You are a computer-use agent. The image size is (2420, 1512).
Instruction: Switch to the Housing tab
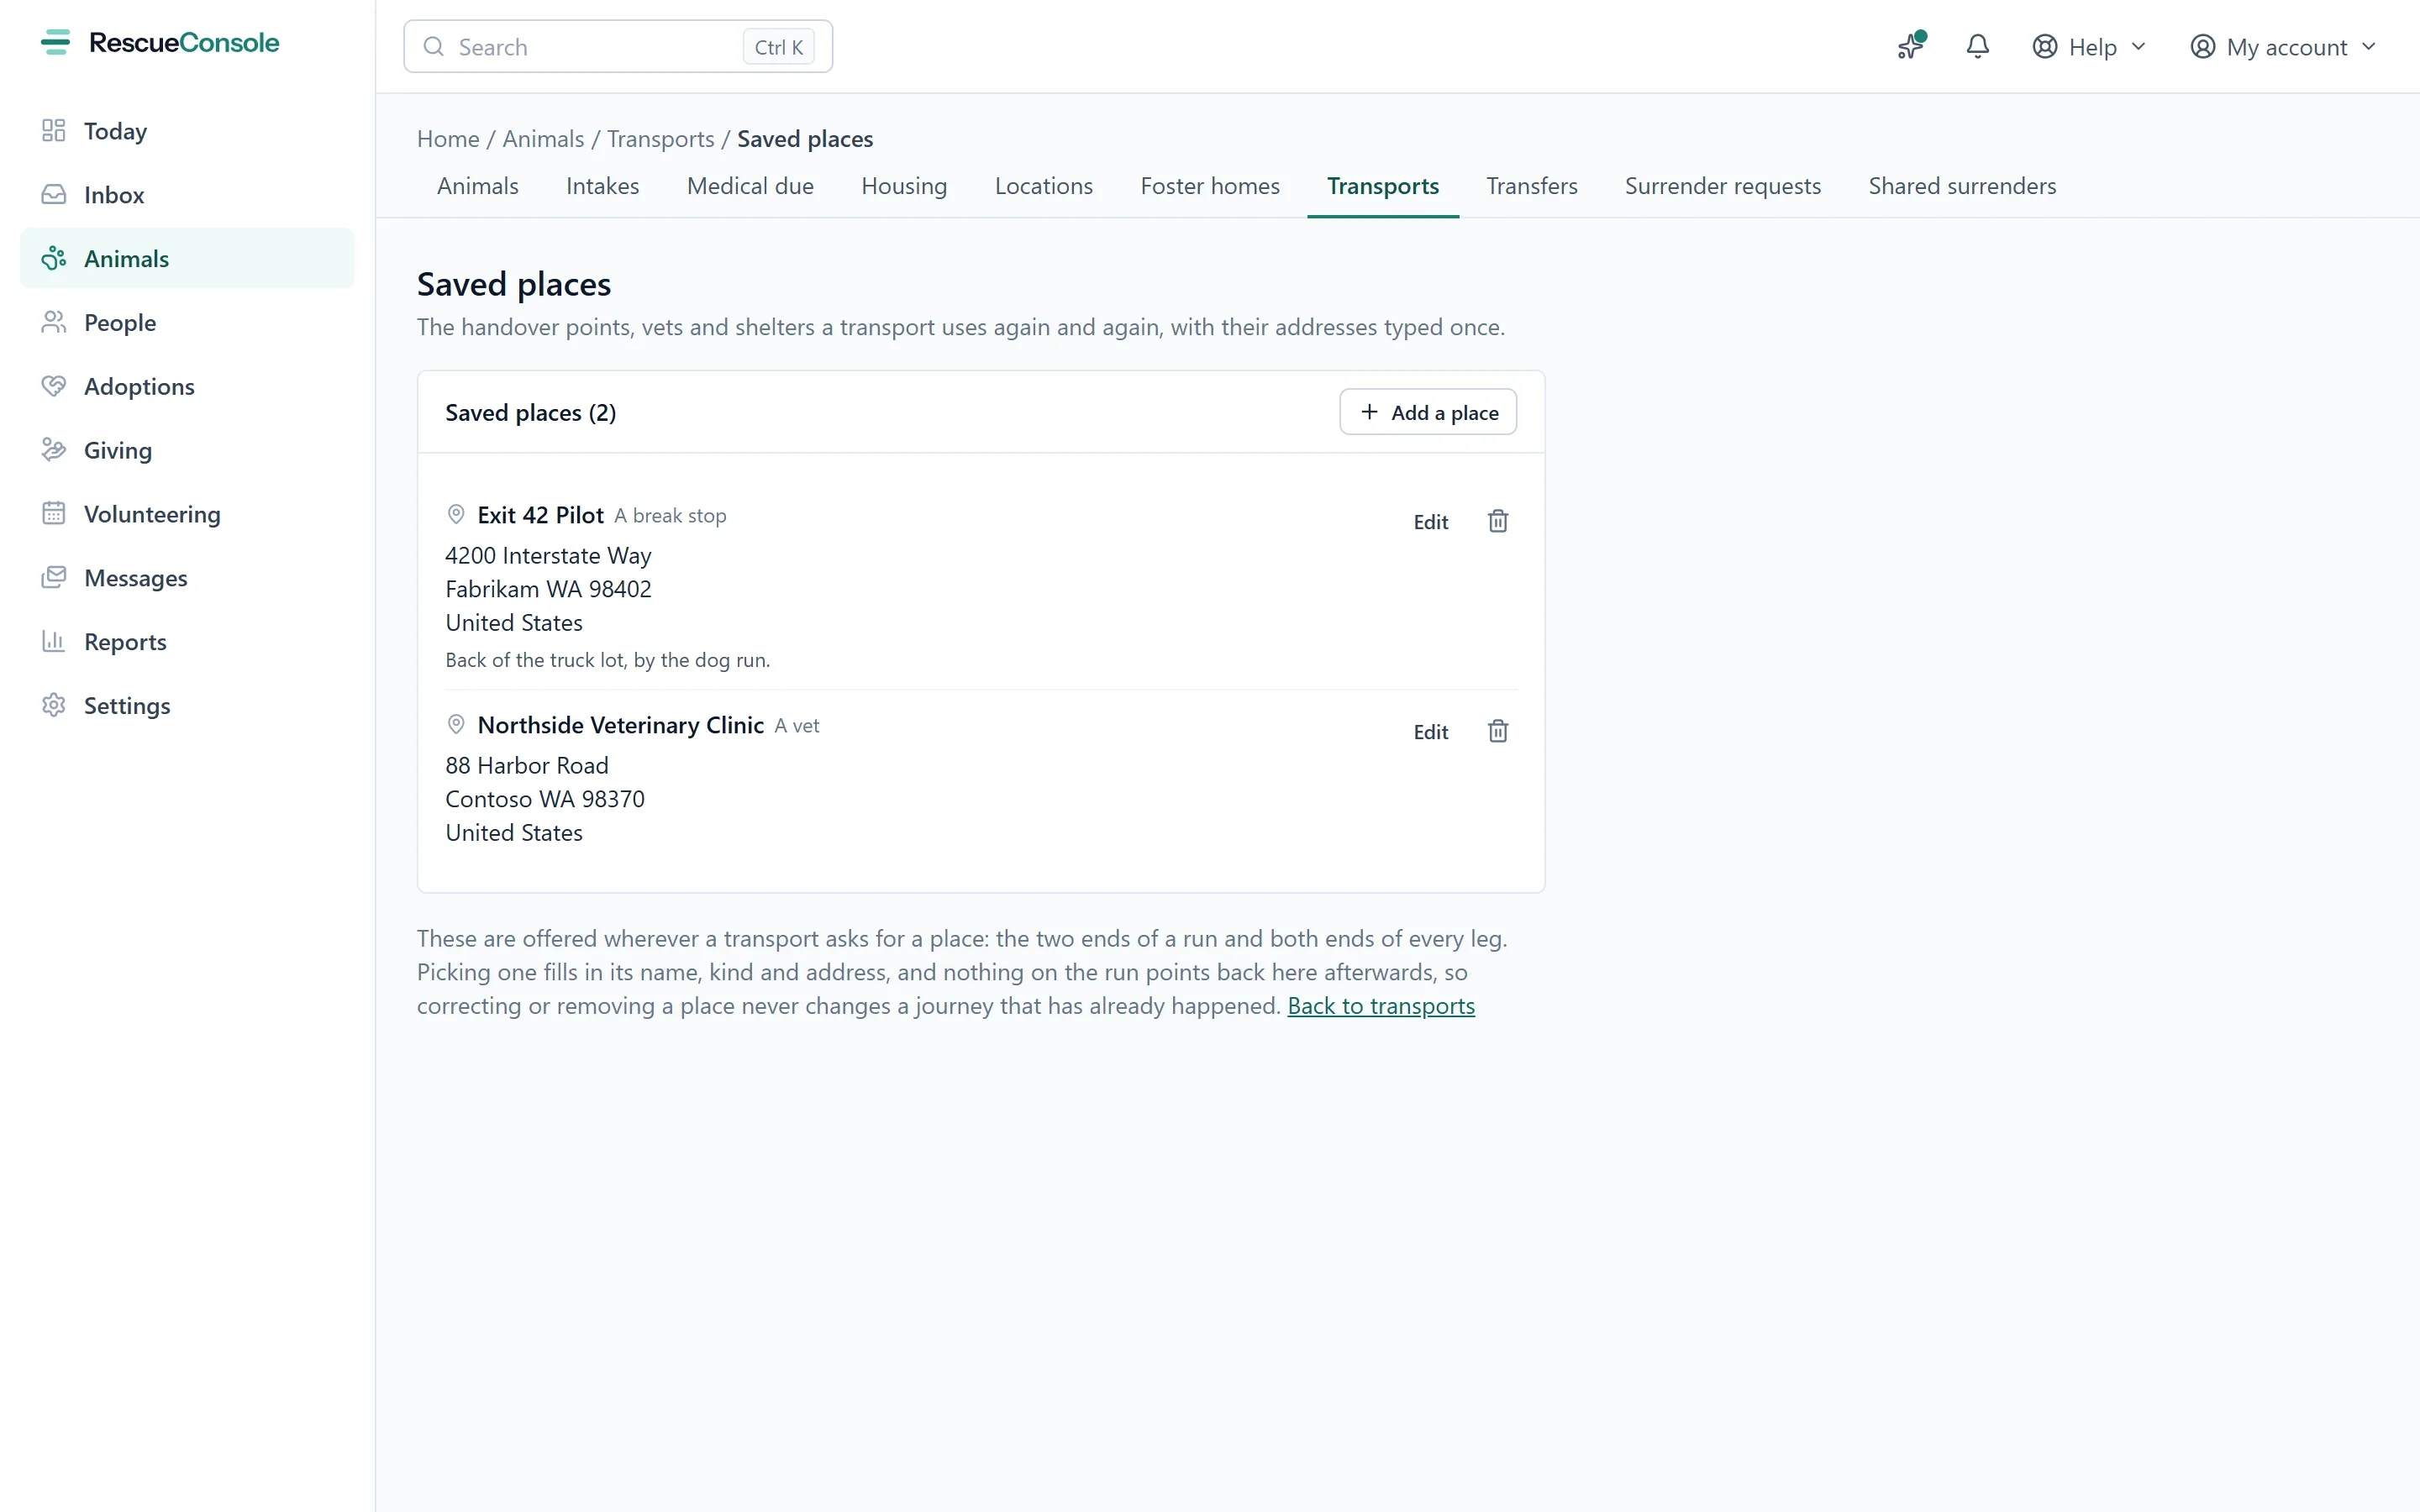coord(904,186)
